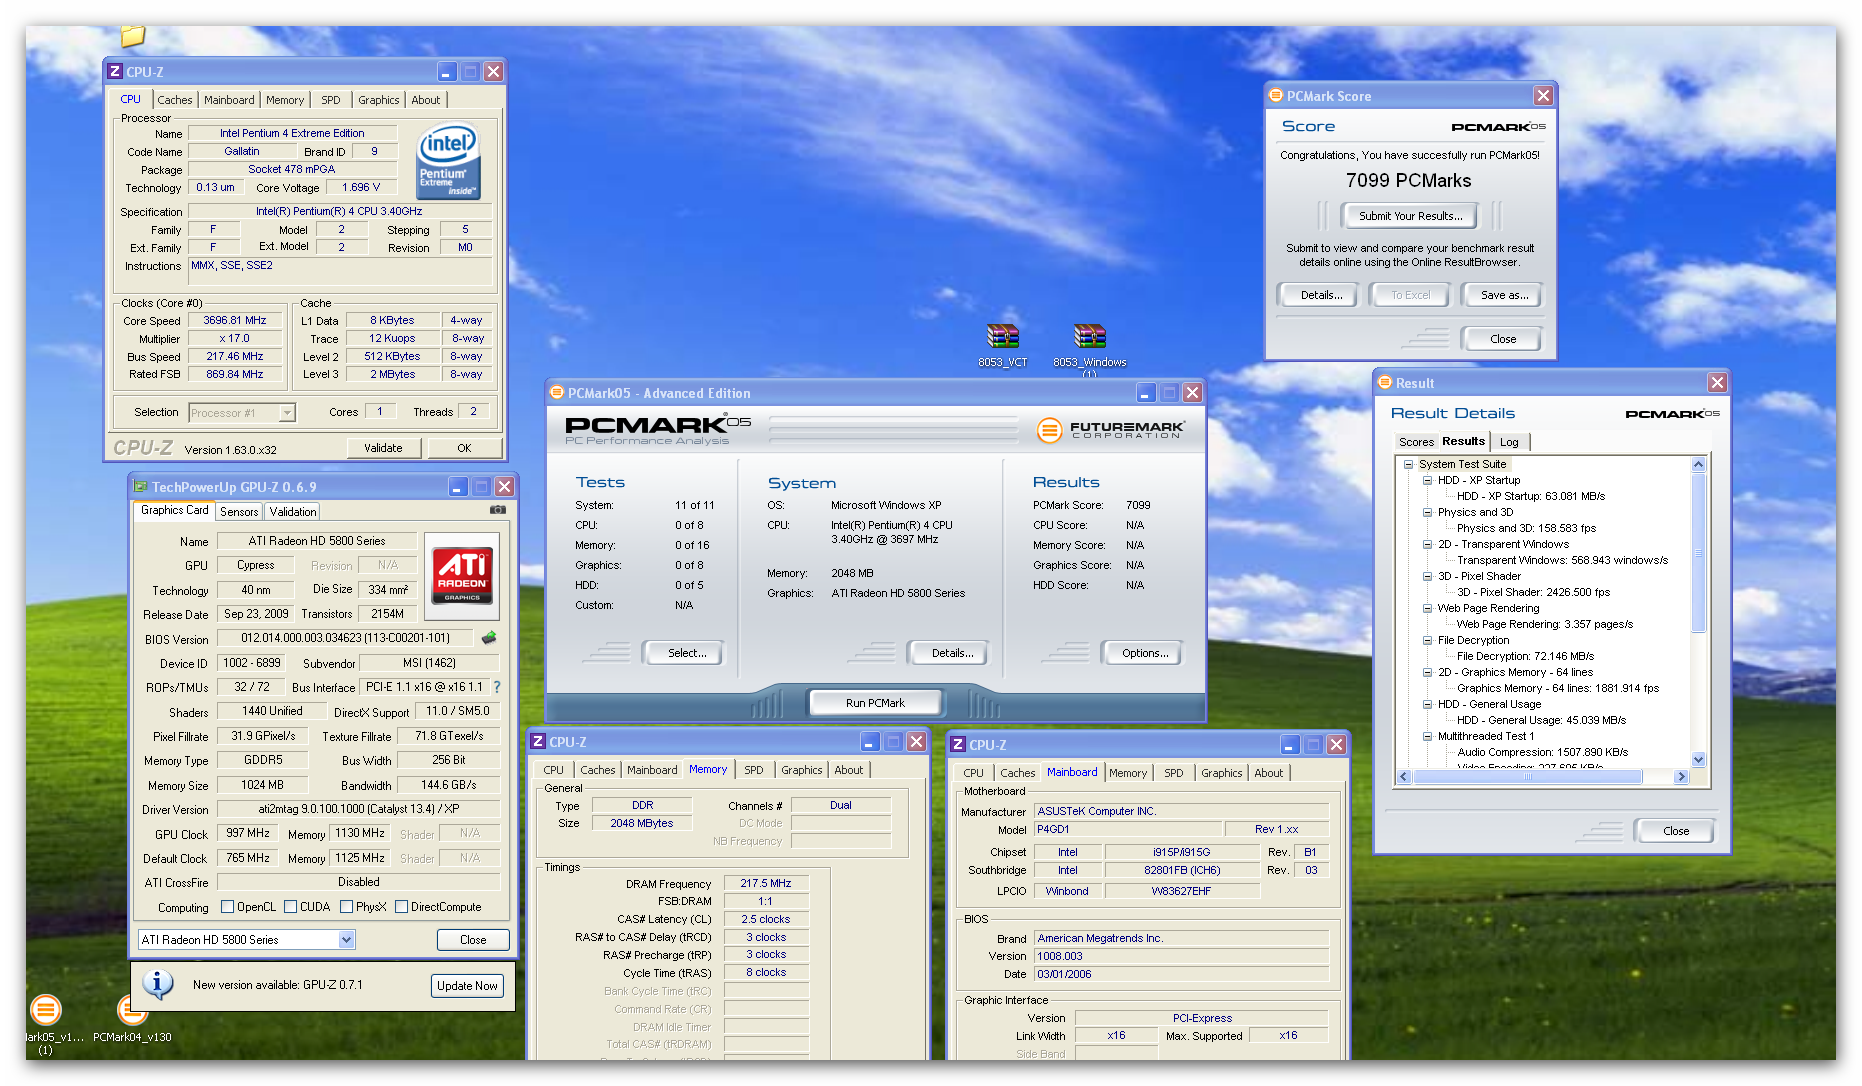Click the 'Physics and 3D: 158.583 fps' row
The image size is (1862, 1086).
[x=1526, y=528]
